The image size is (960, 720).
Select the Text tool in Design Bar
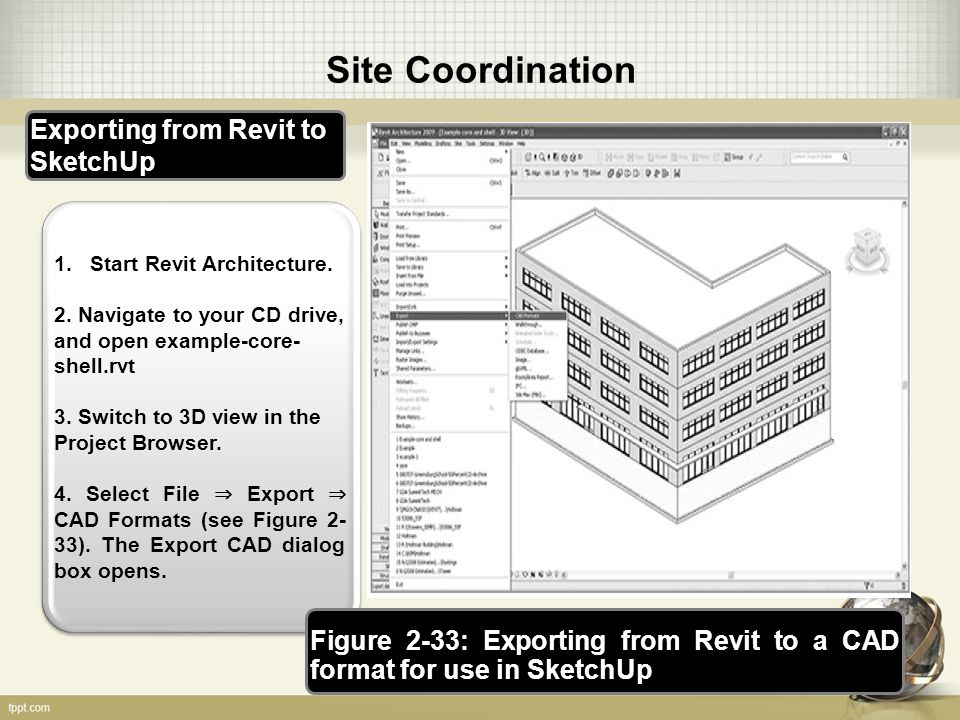point(381,372)
